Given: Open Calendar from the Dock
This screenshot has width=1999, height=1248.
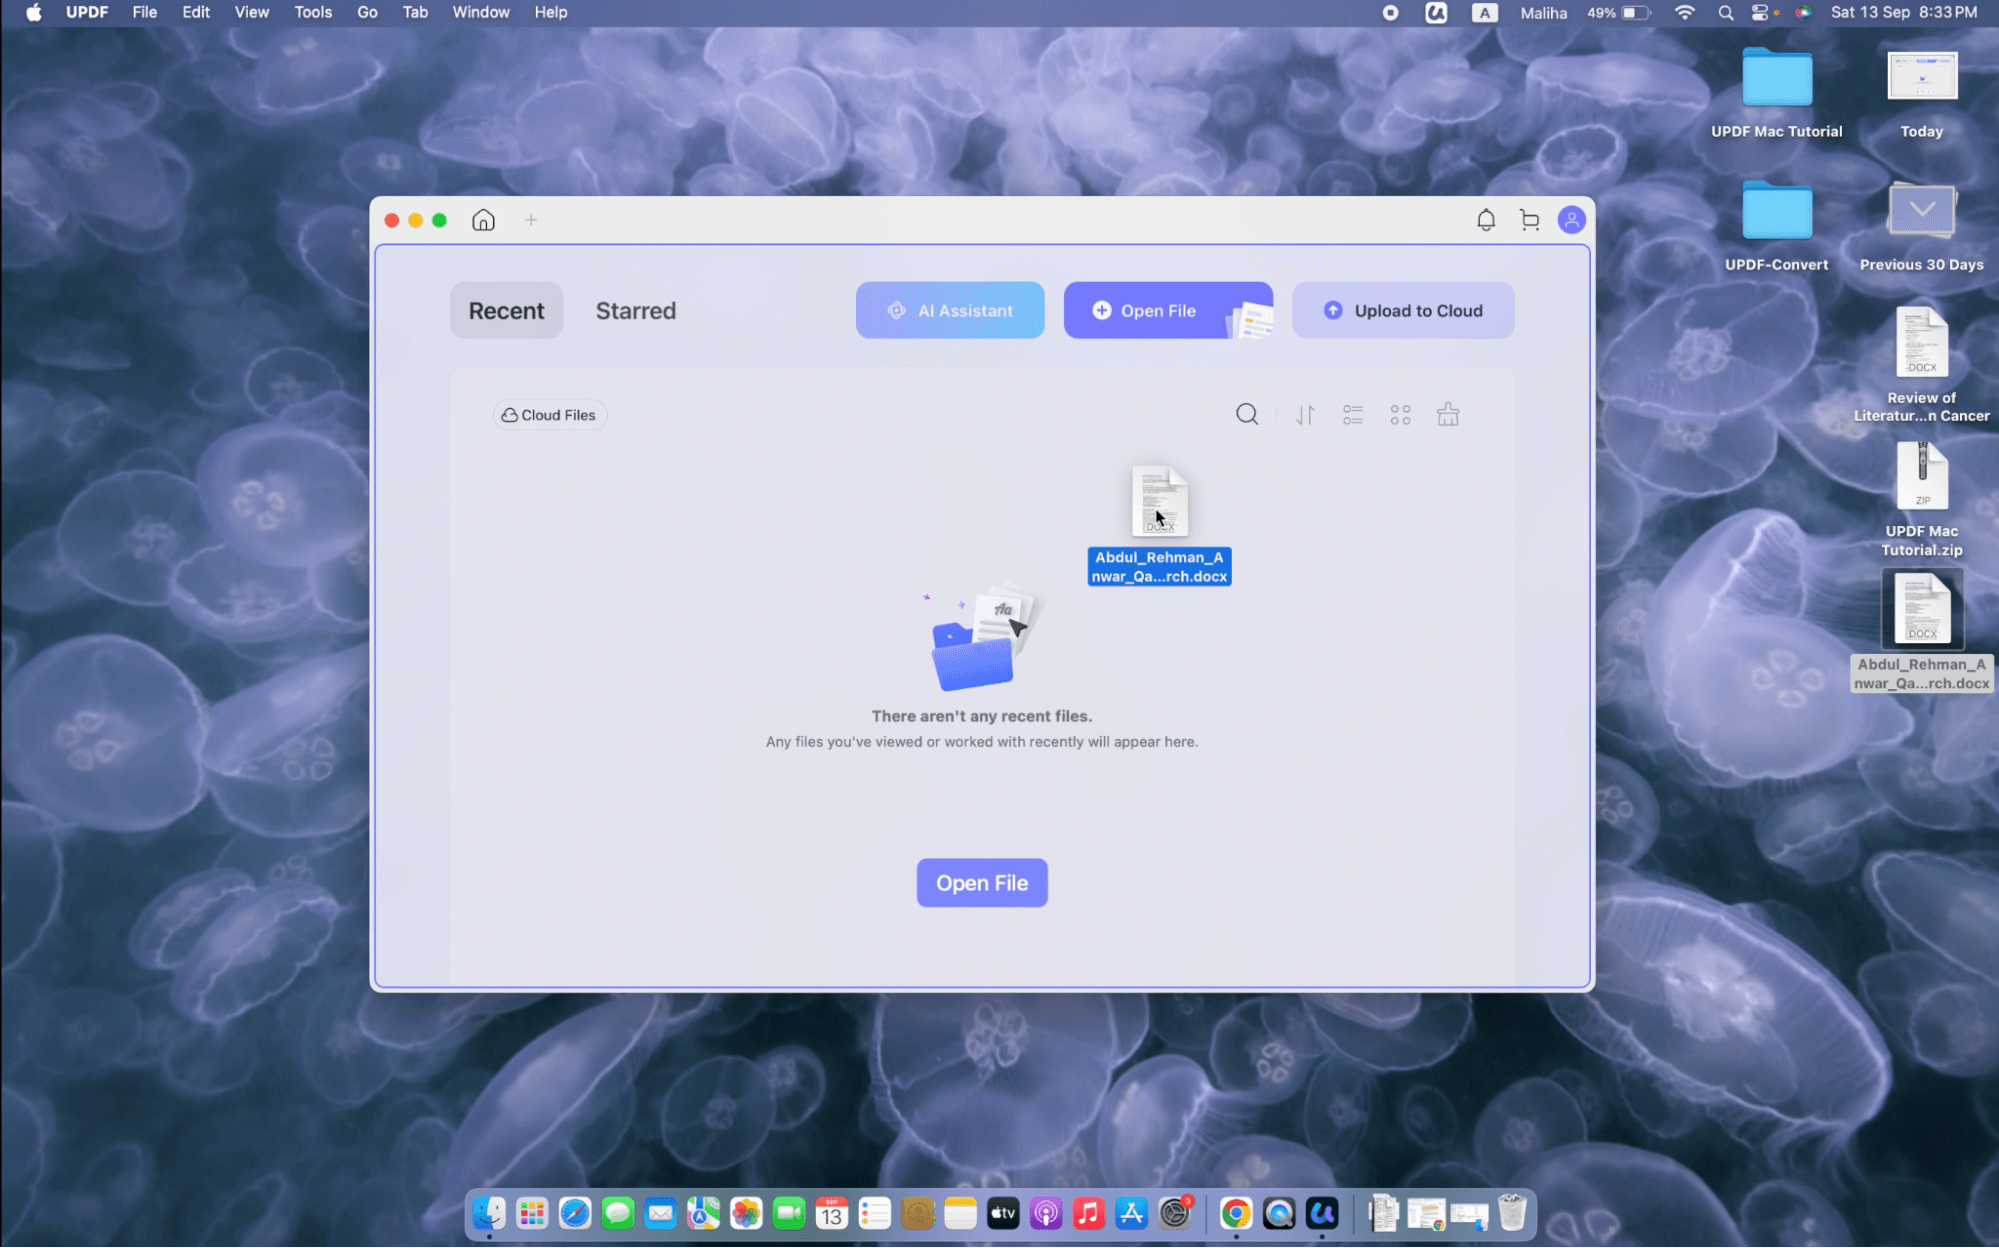Looking at the screenshot, I should pyautogui.click(x=832, y=1214).
